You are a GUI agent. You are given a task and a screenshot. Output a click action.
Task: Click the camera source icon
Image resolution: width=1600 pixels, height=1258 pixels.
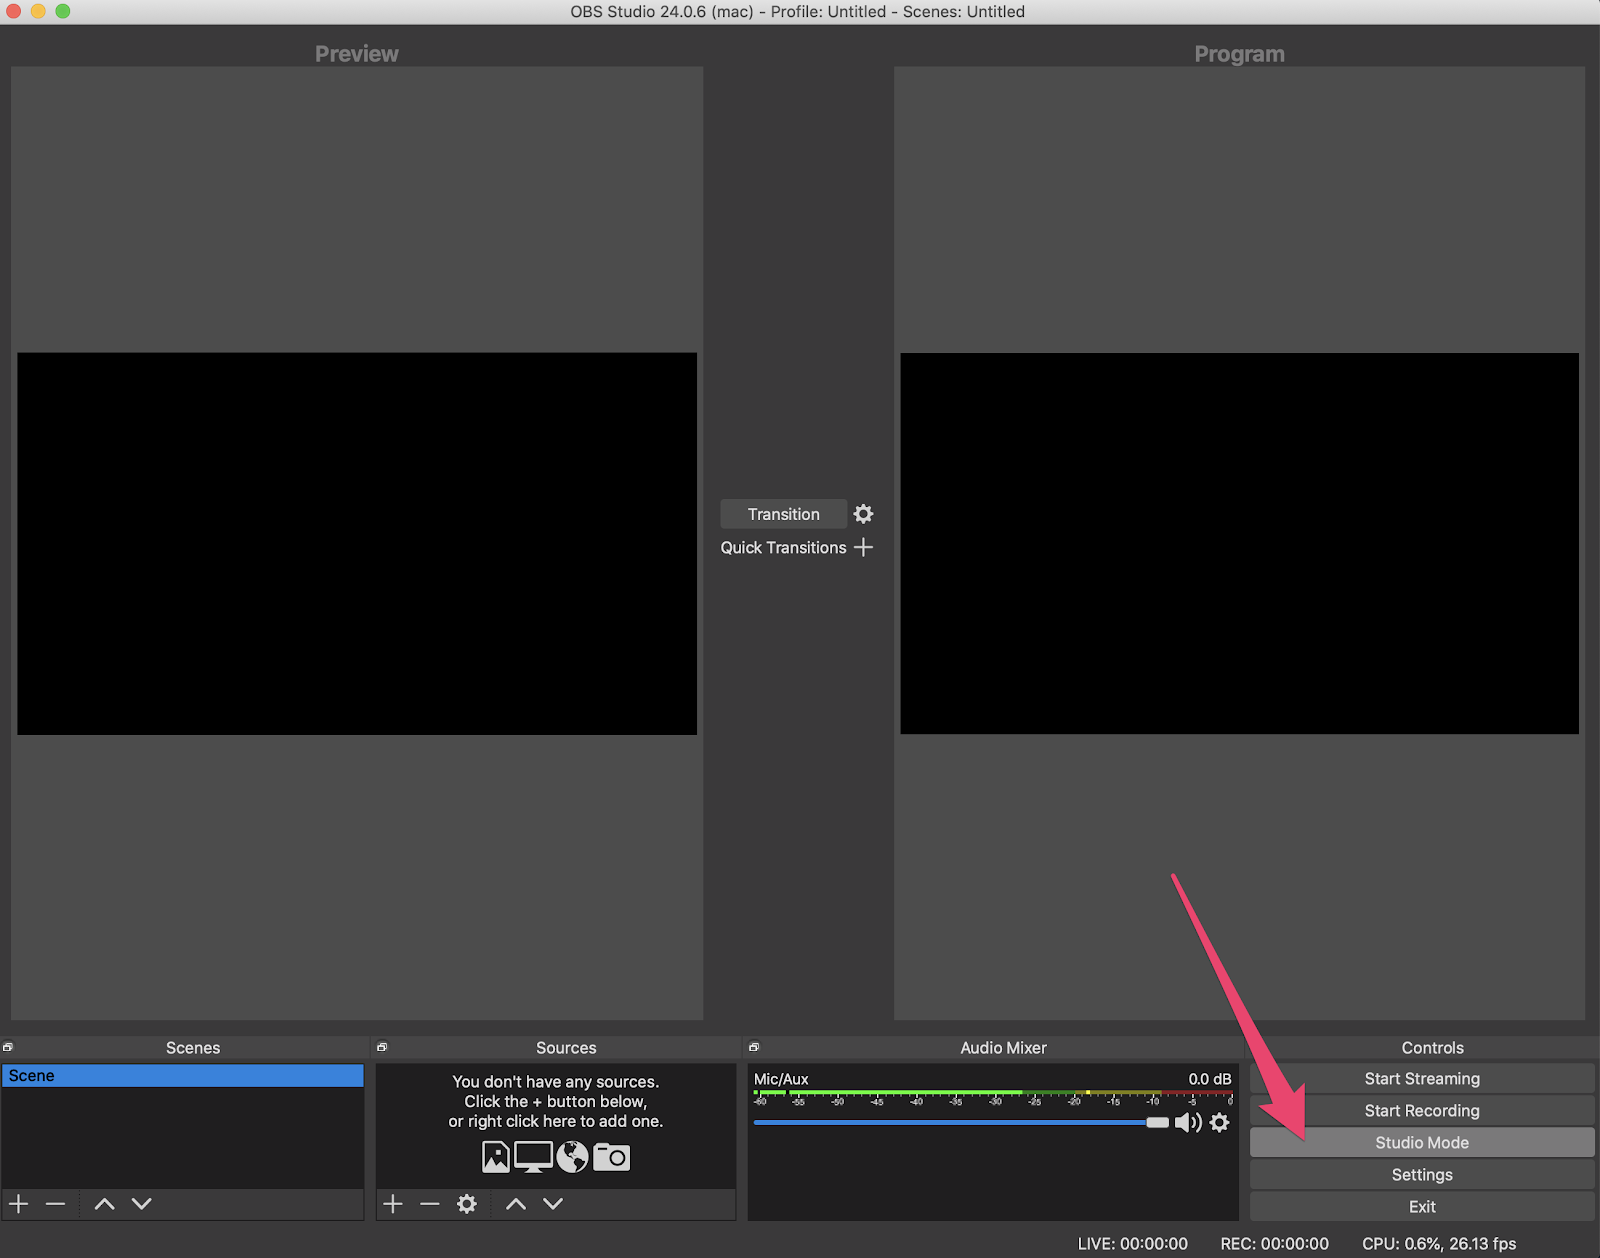click(612, 1157)
